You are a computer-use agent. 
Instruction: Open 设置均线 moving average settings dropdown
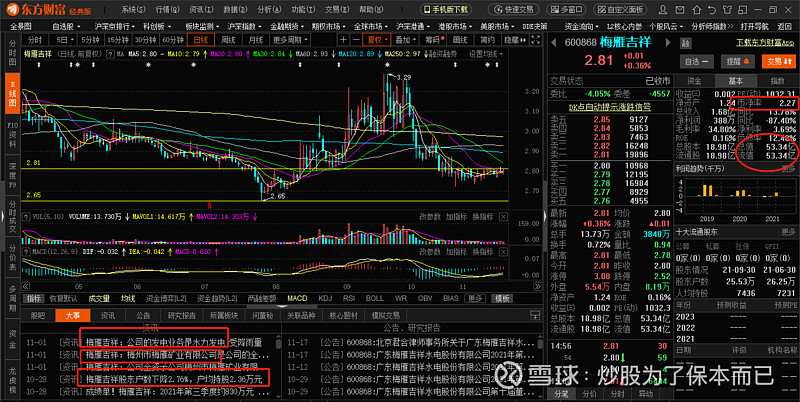click(x=486, y=54)
